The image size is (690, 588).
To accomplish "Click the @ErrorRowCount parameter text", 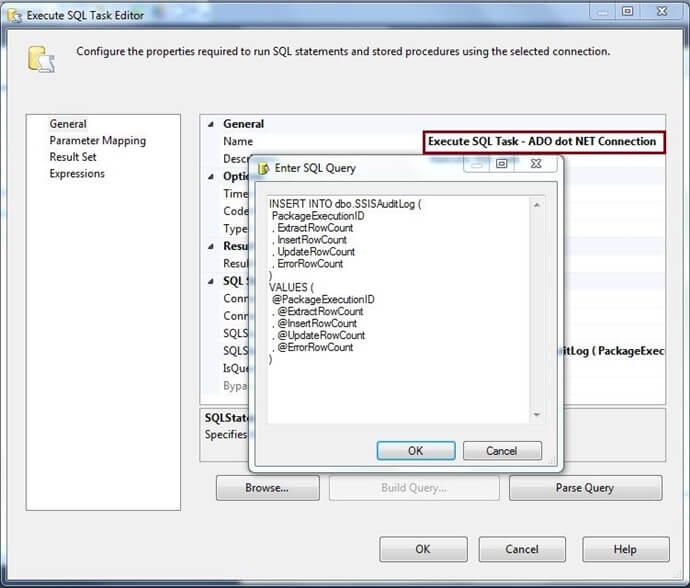I will coord(316,347).
